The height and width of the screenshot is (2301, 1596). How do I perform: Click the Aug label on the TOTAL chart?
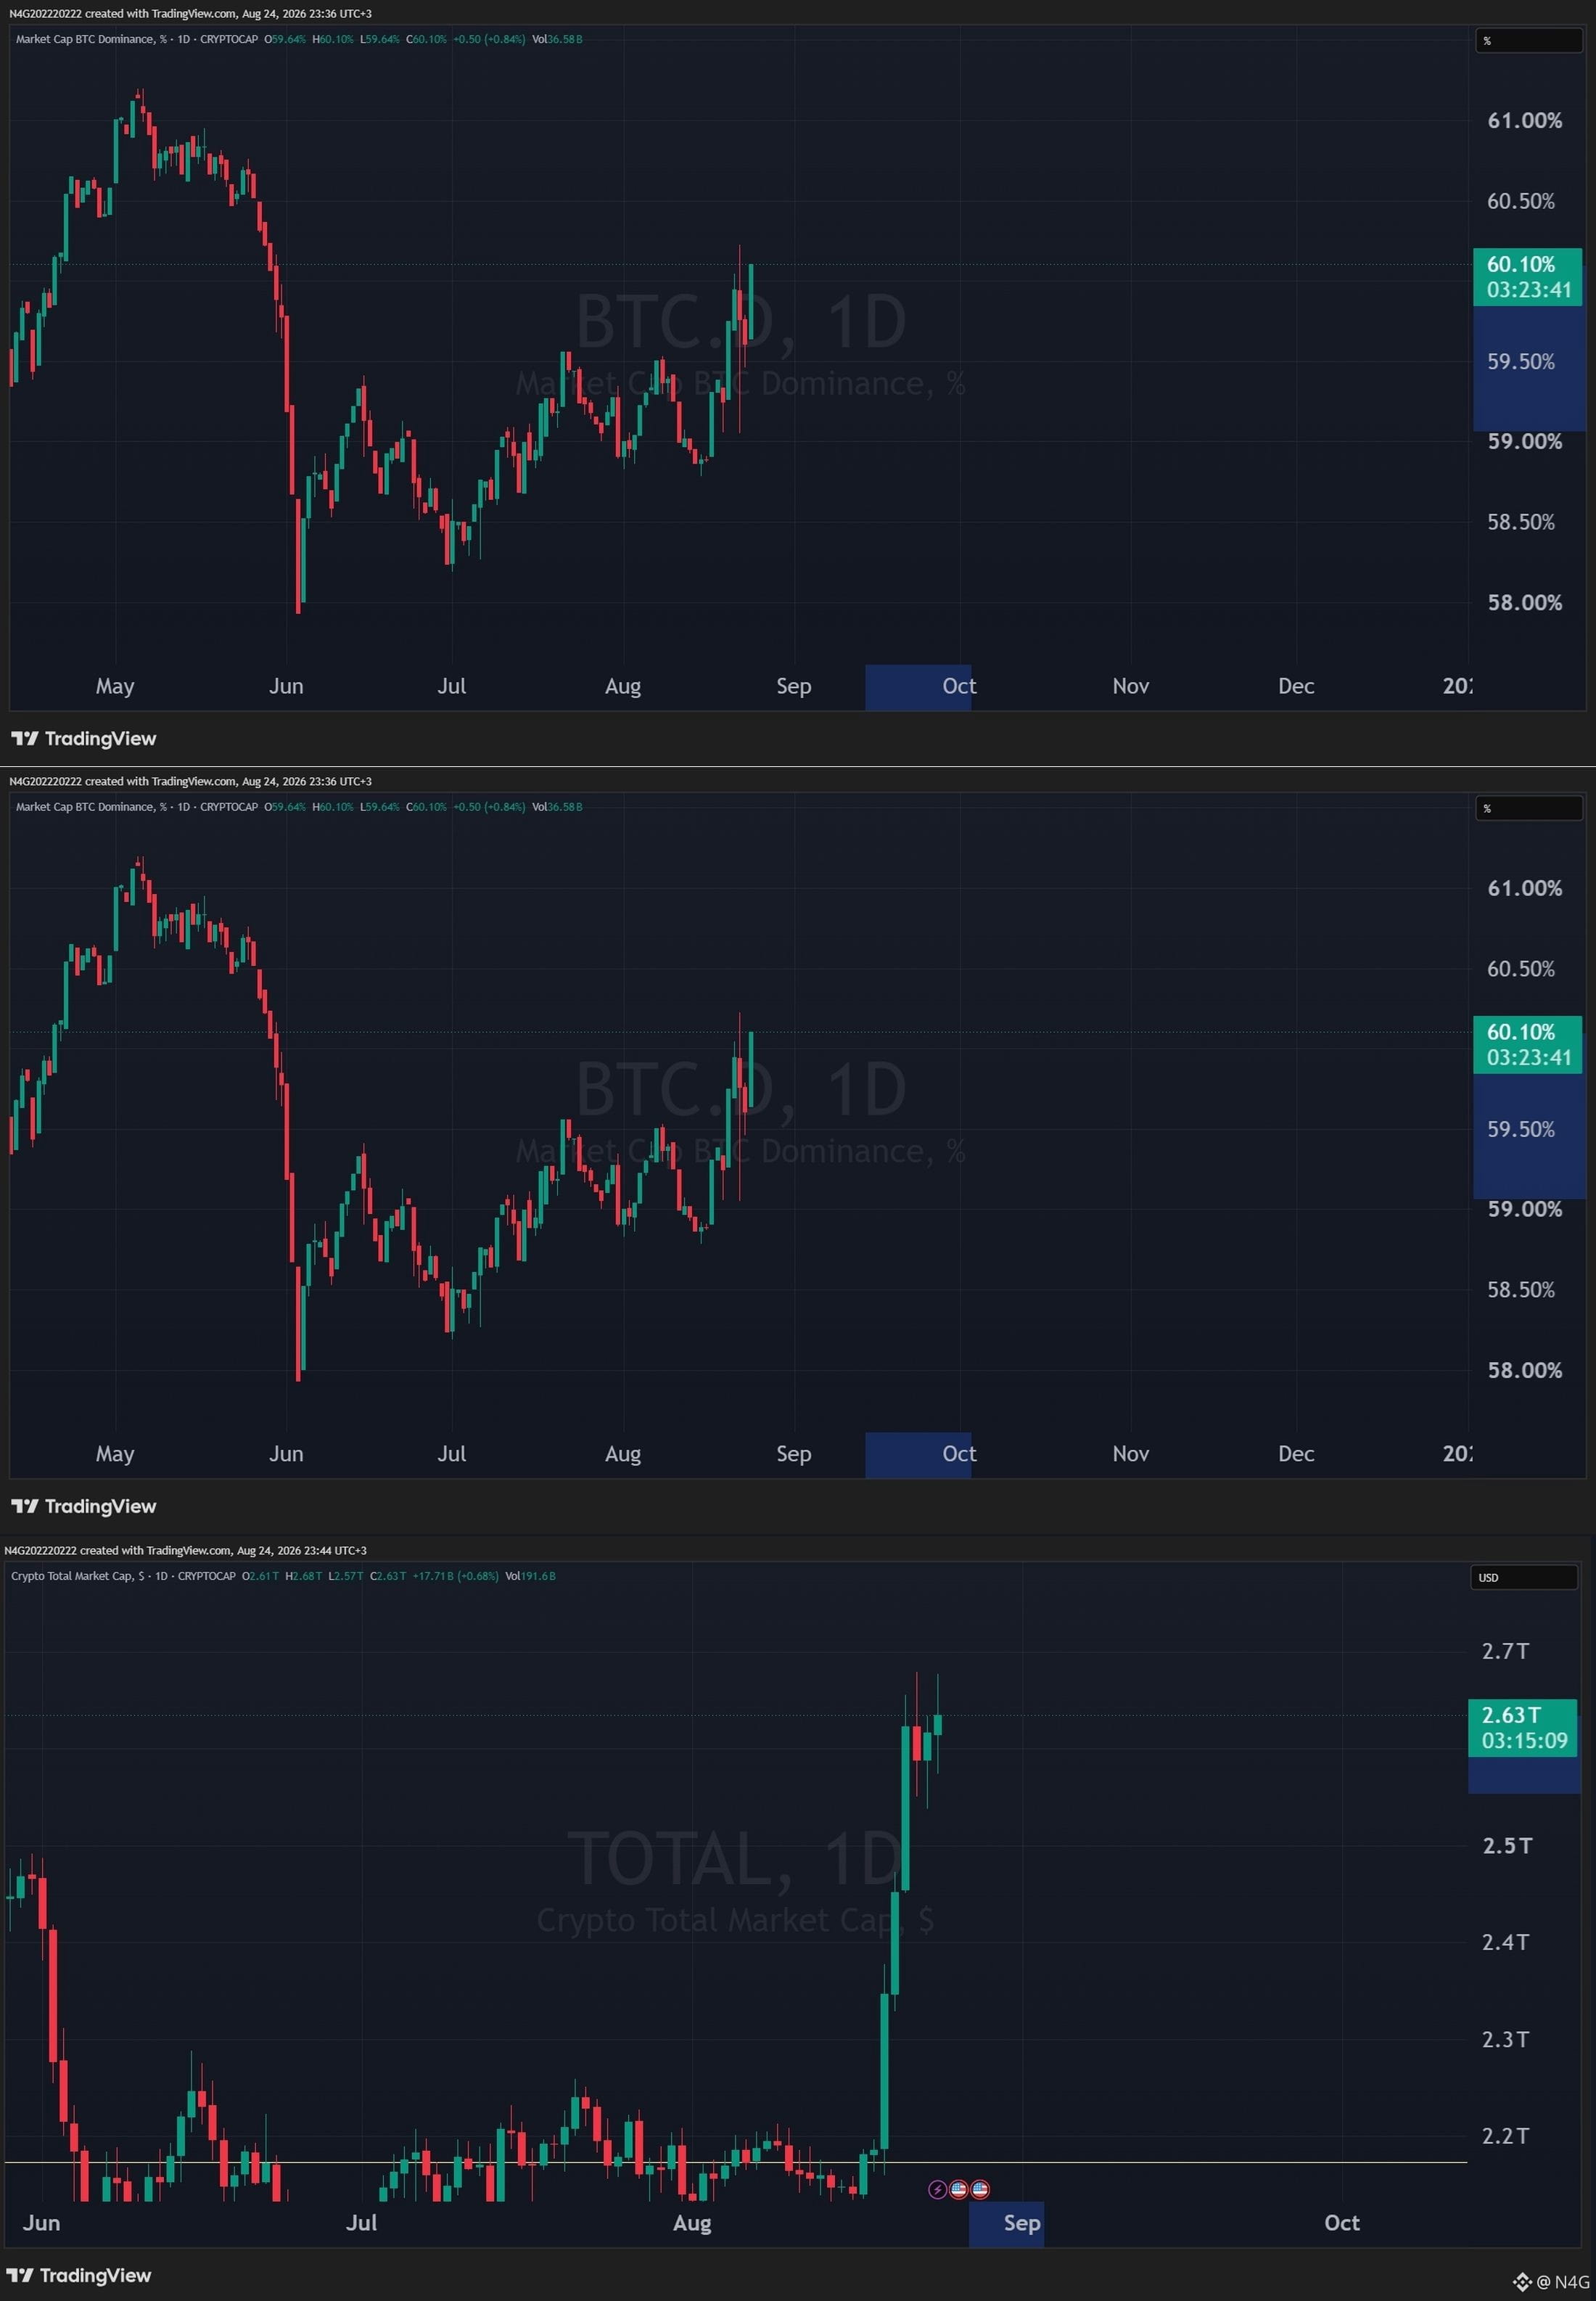[x=692, y=2224]
